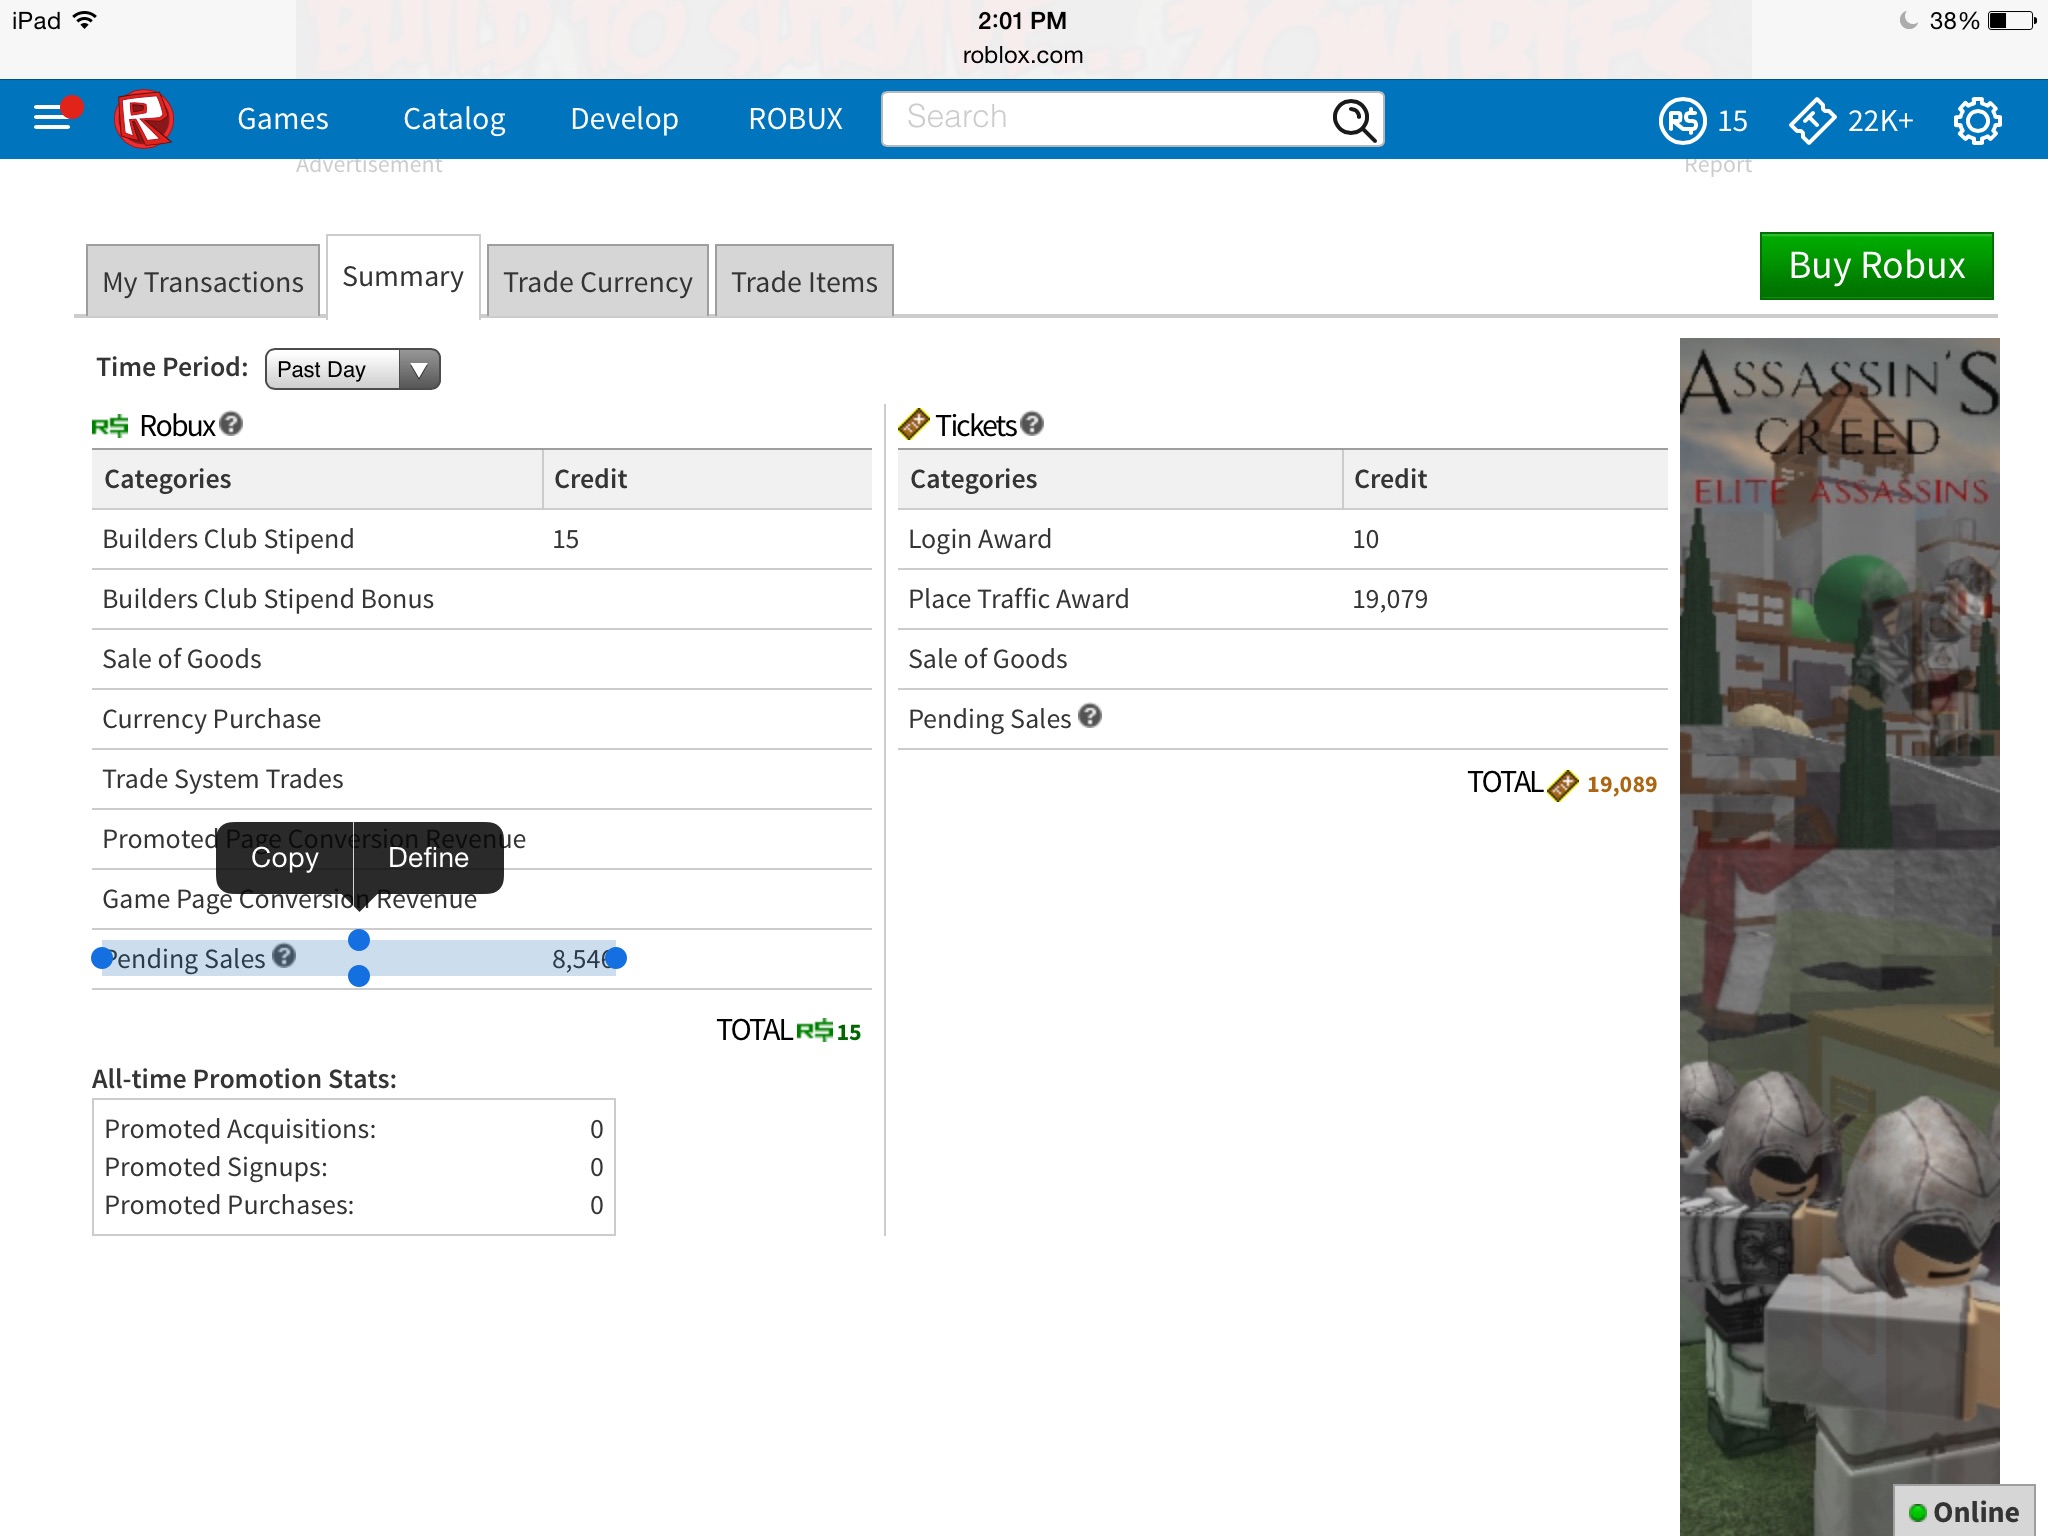
Task: Open the Robux balance icon
Action: (1683, 121)
